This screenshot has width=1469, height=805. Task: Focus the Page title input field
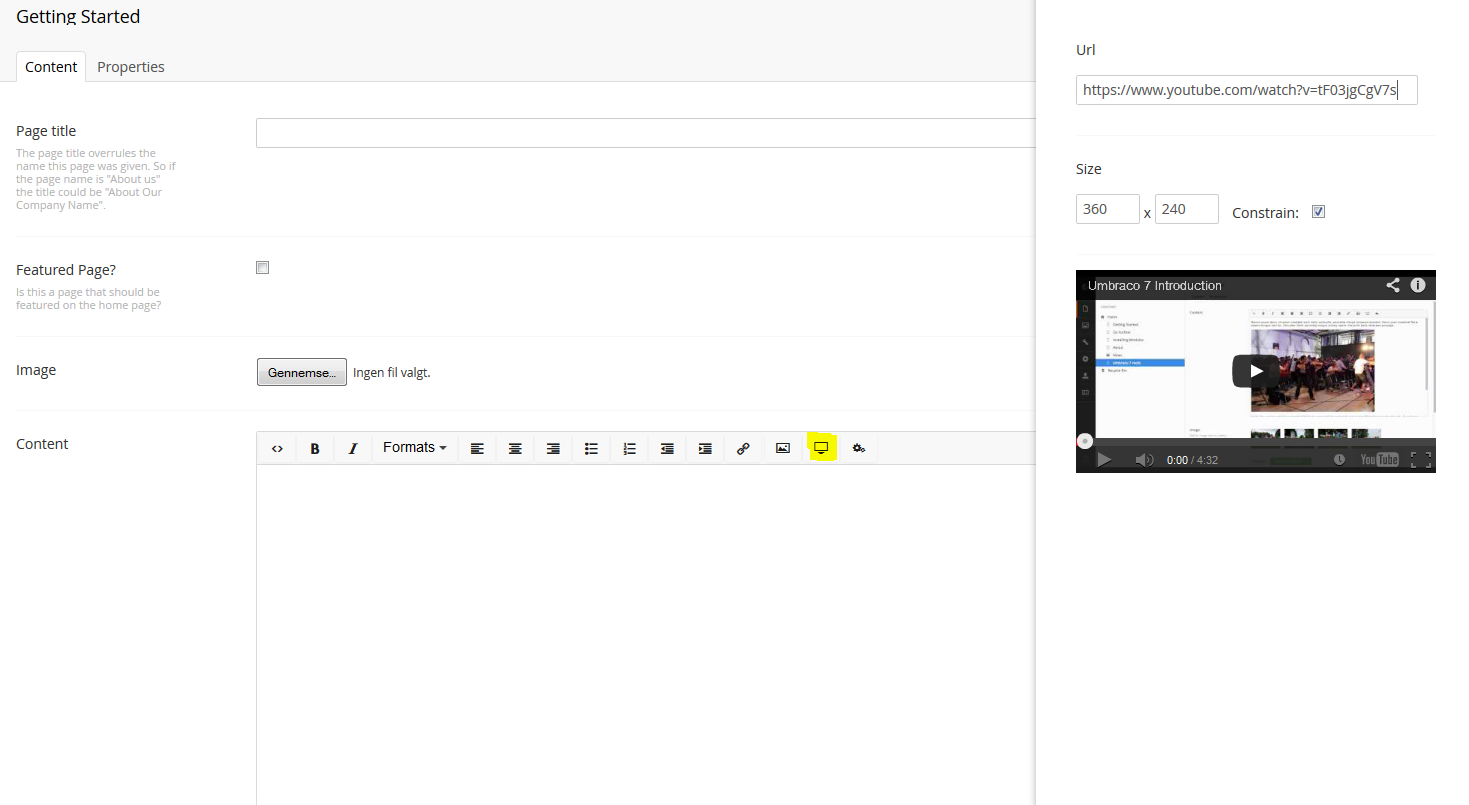click(x=646, y=133)
